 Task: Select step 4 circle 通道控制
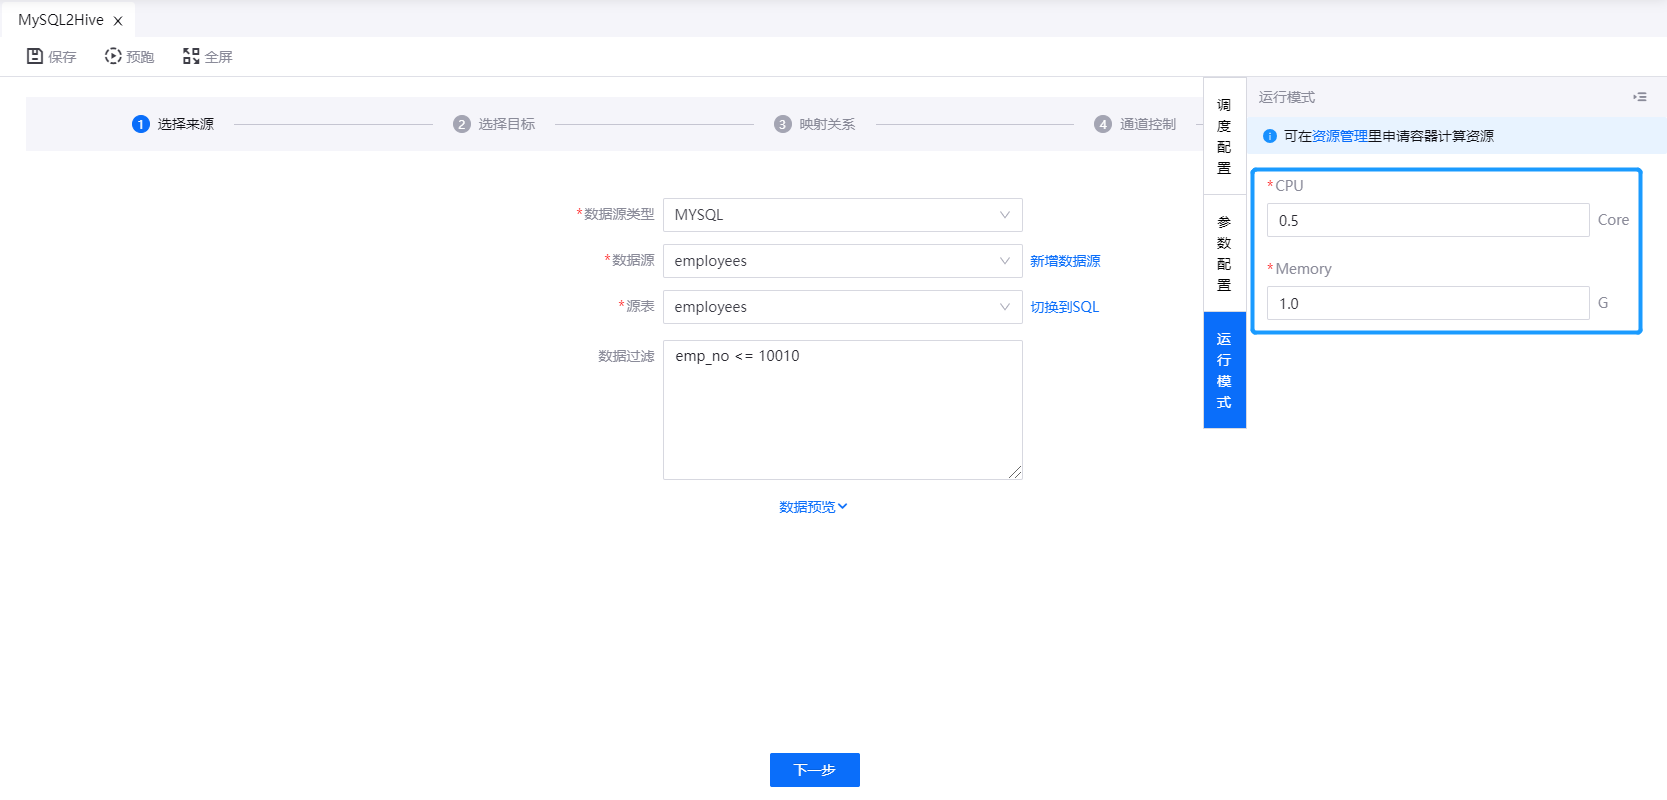point(1103,124)
